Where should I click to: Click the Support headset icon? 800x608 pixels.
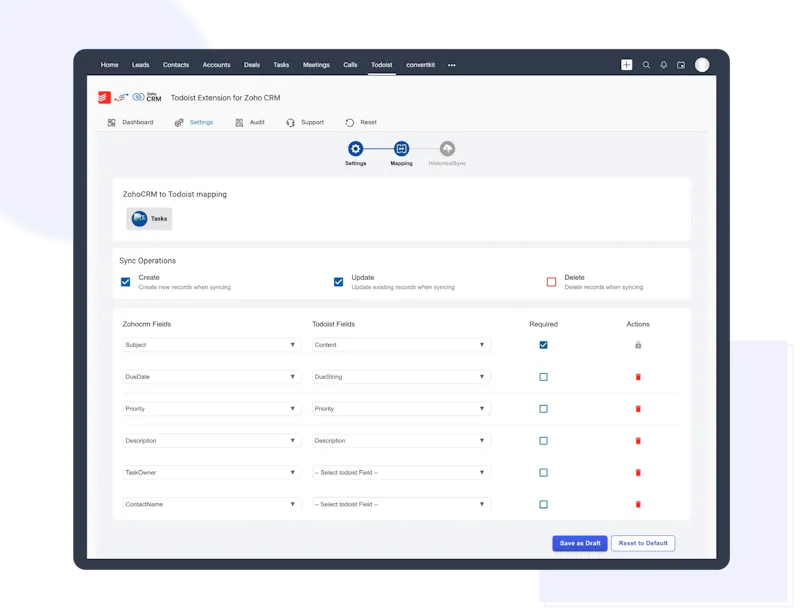(290, 122)
